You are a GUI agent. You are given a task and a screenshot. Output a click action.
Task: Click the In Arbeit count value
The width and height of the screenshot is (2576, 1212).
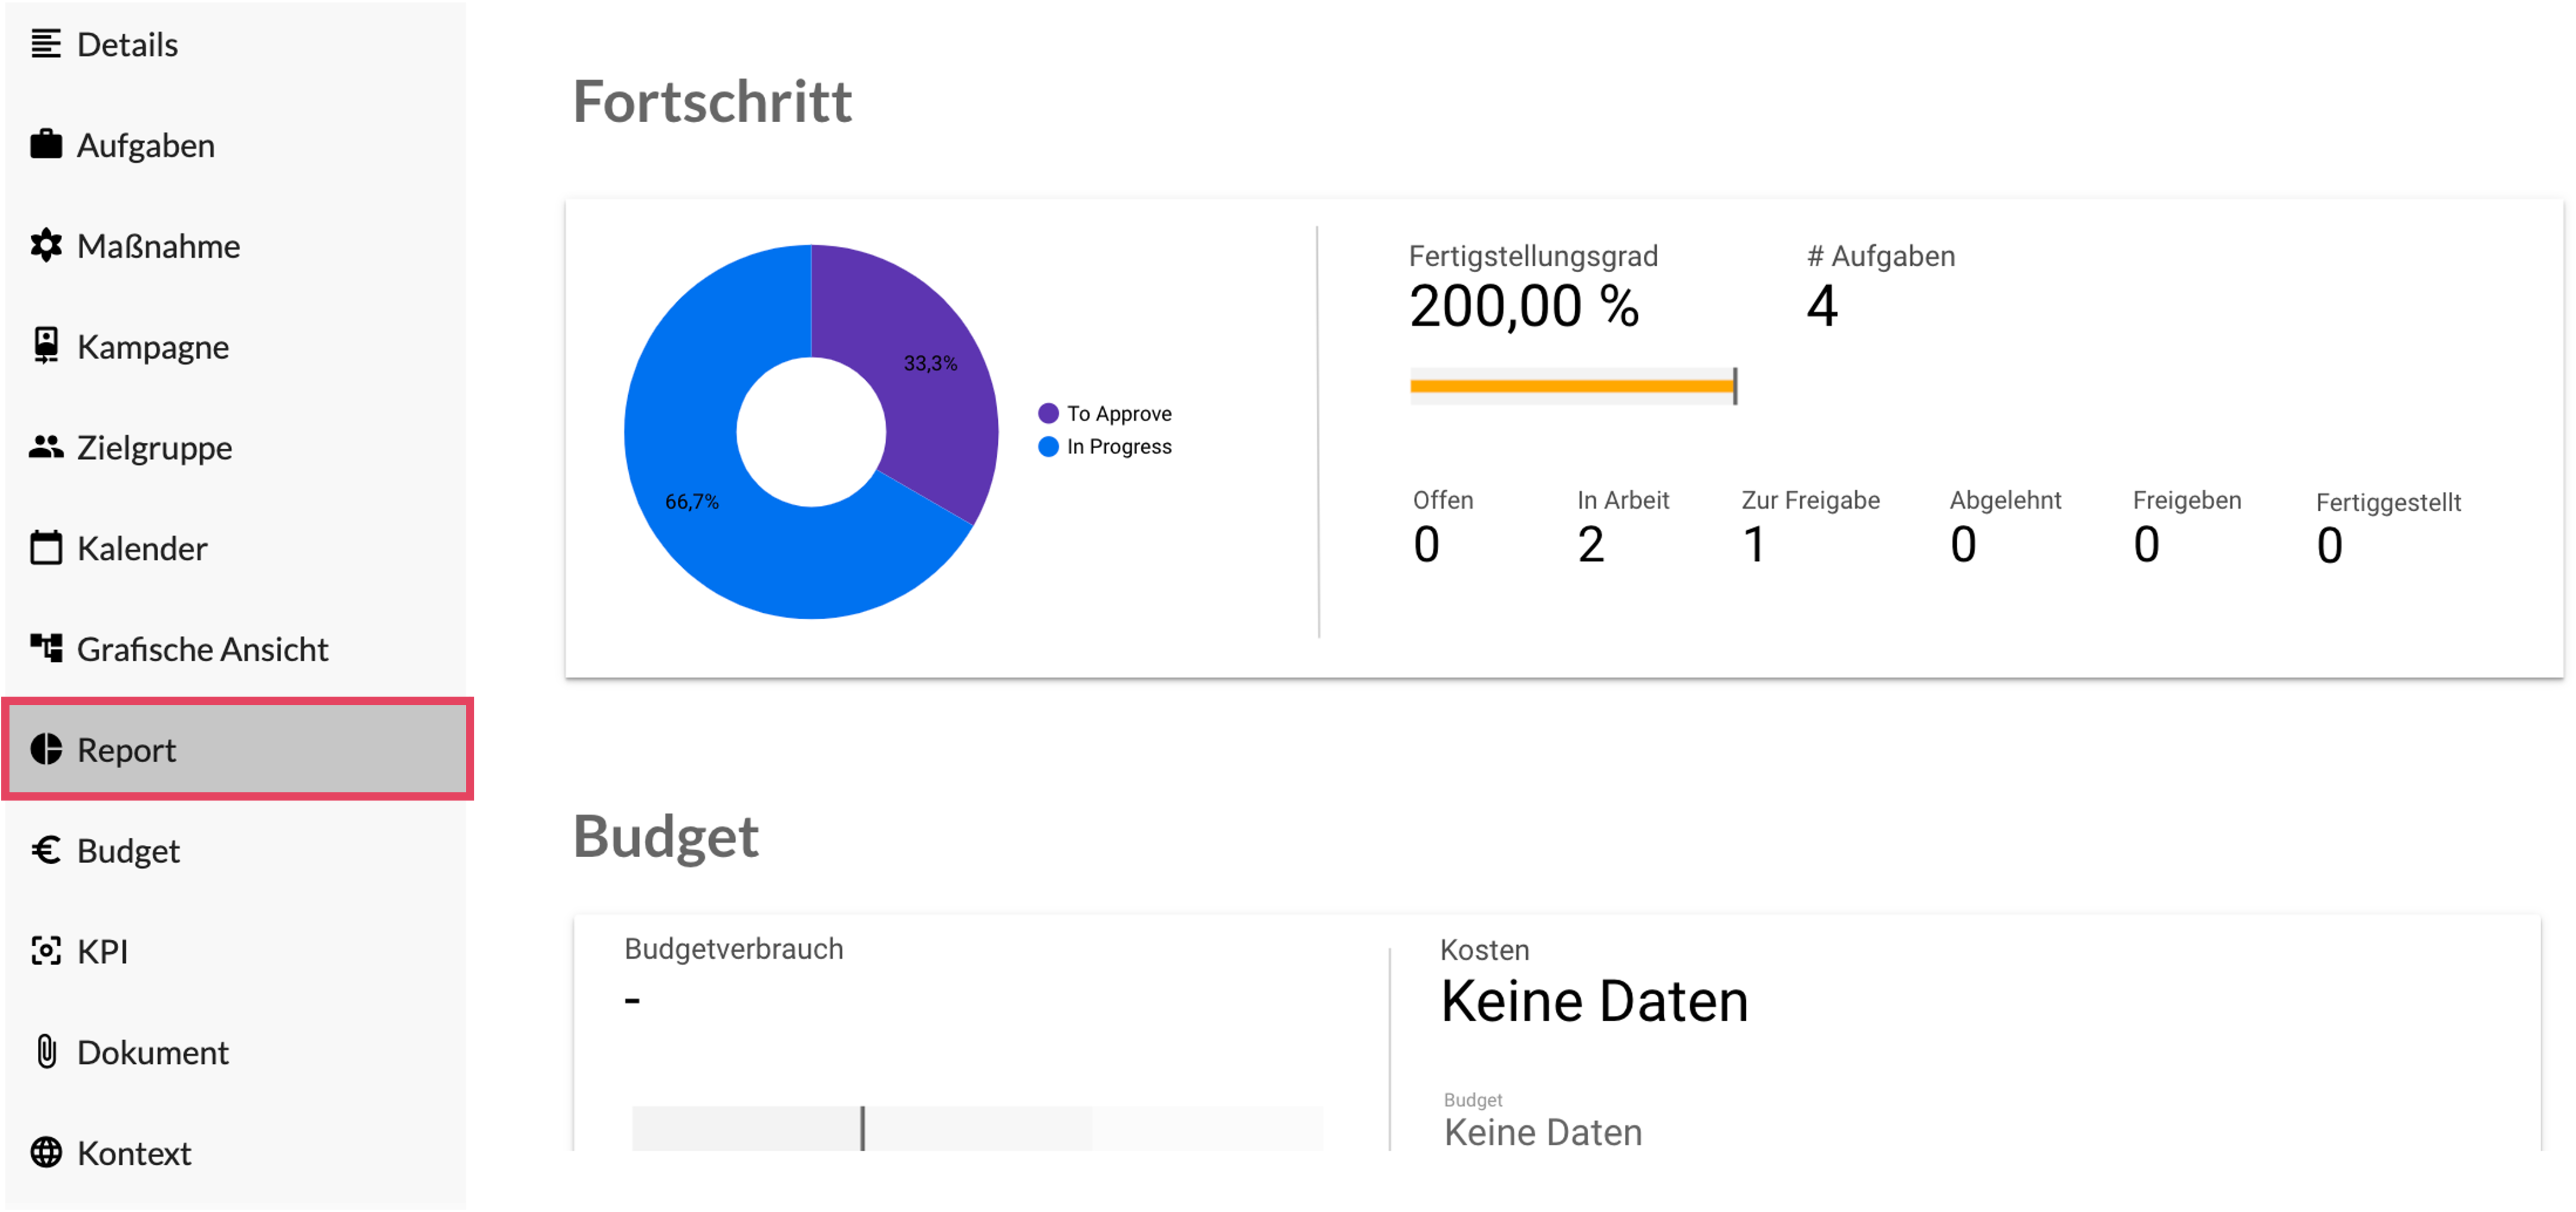coord(1590,545)
